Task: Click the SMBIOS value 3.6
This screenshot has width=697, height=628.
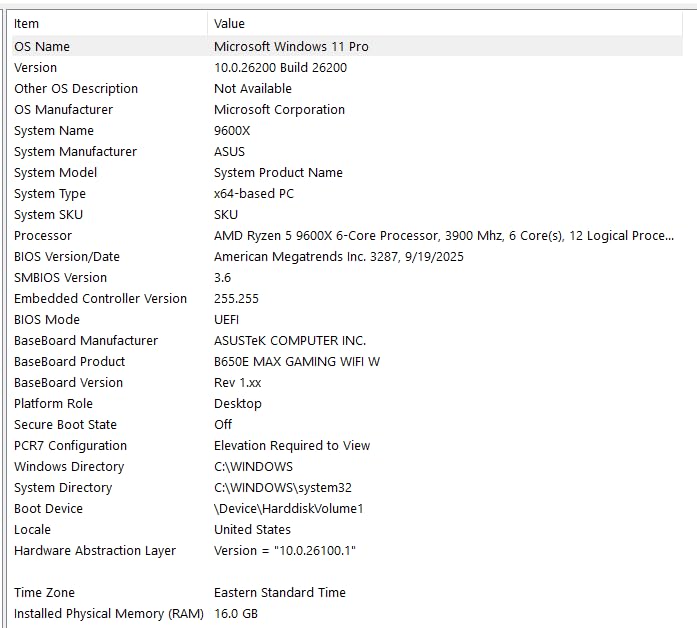Action: [x=223, y=277]
